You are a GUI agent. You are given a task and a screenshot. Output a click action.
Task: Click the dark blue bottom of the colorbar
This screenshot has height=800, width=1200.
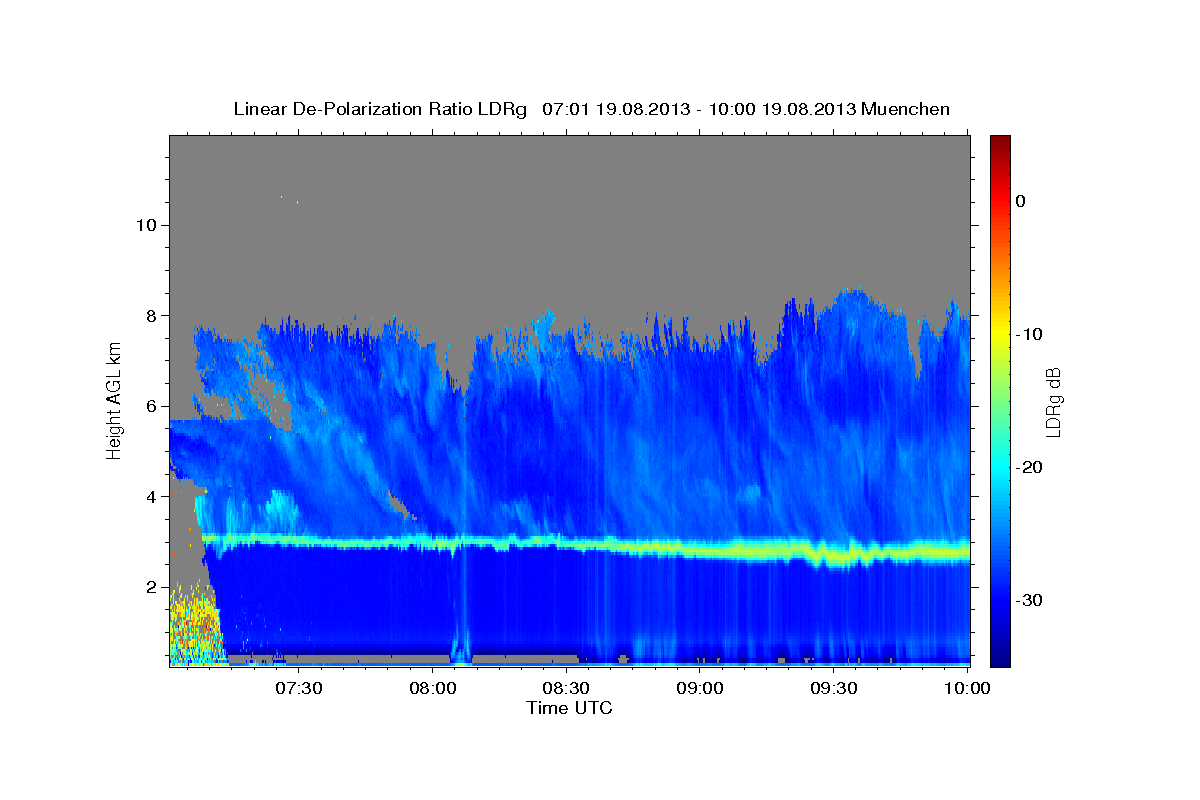(x=1000, y=655)
